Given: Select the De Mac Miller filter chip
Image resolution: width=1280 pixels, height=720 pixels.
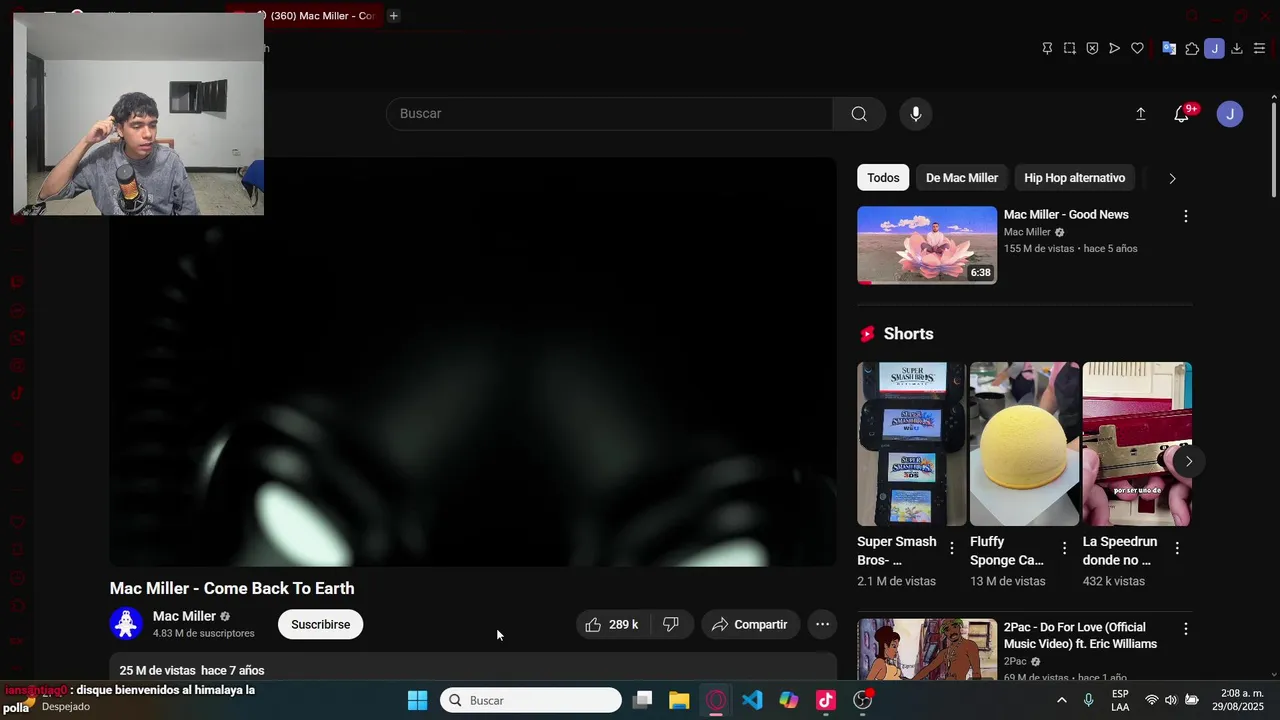Looking at the screenshot, I should pyautogui.click(x=962, y=178).
